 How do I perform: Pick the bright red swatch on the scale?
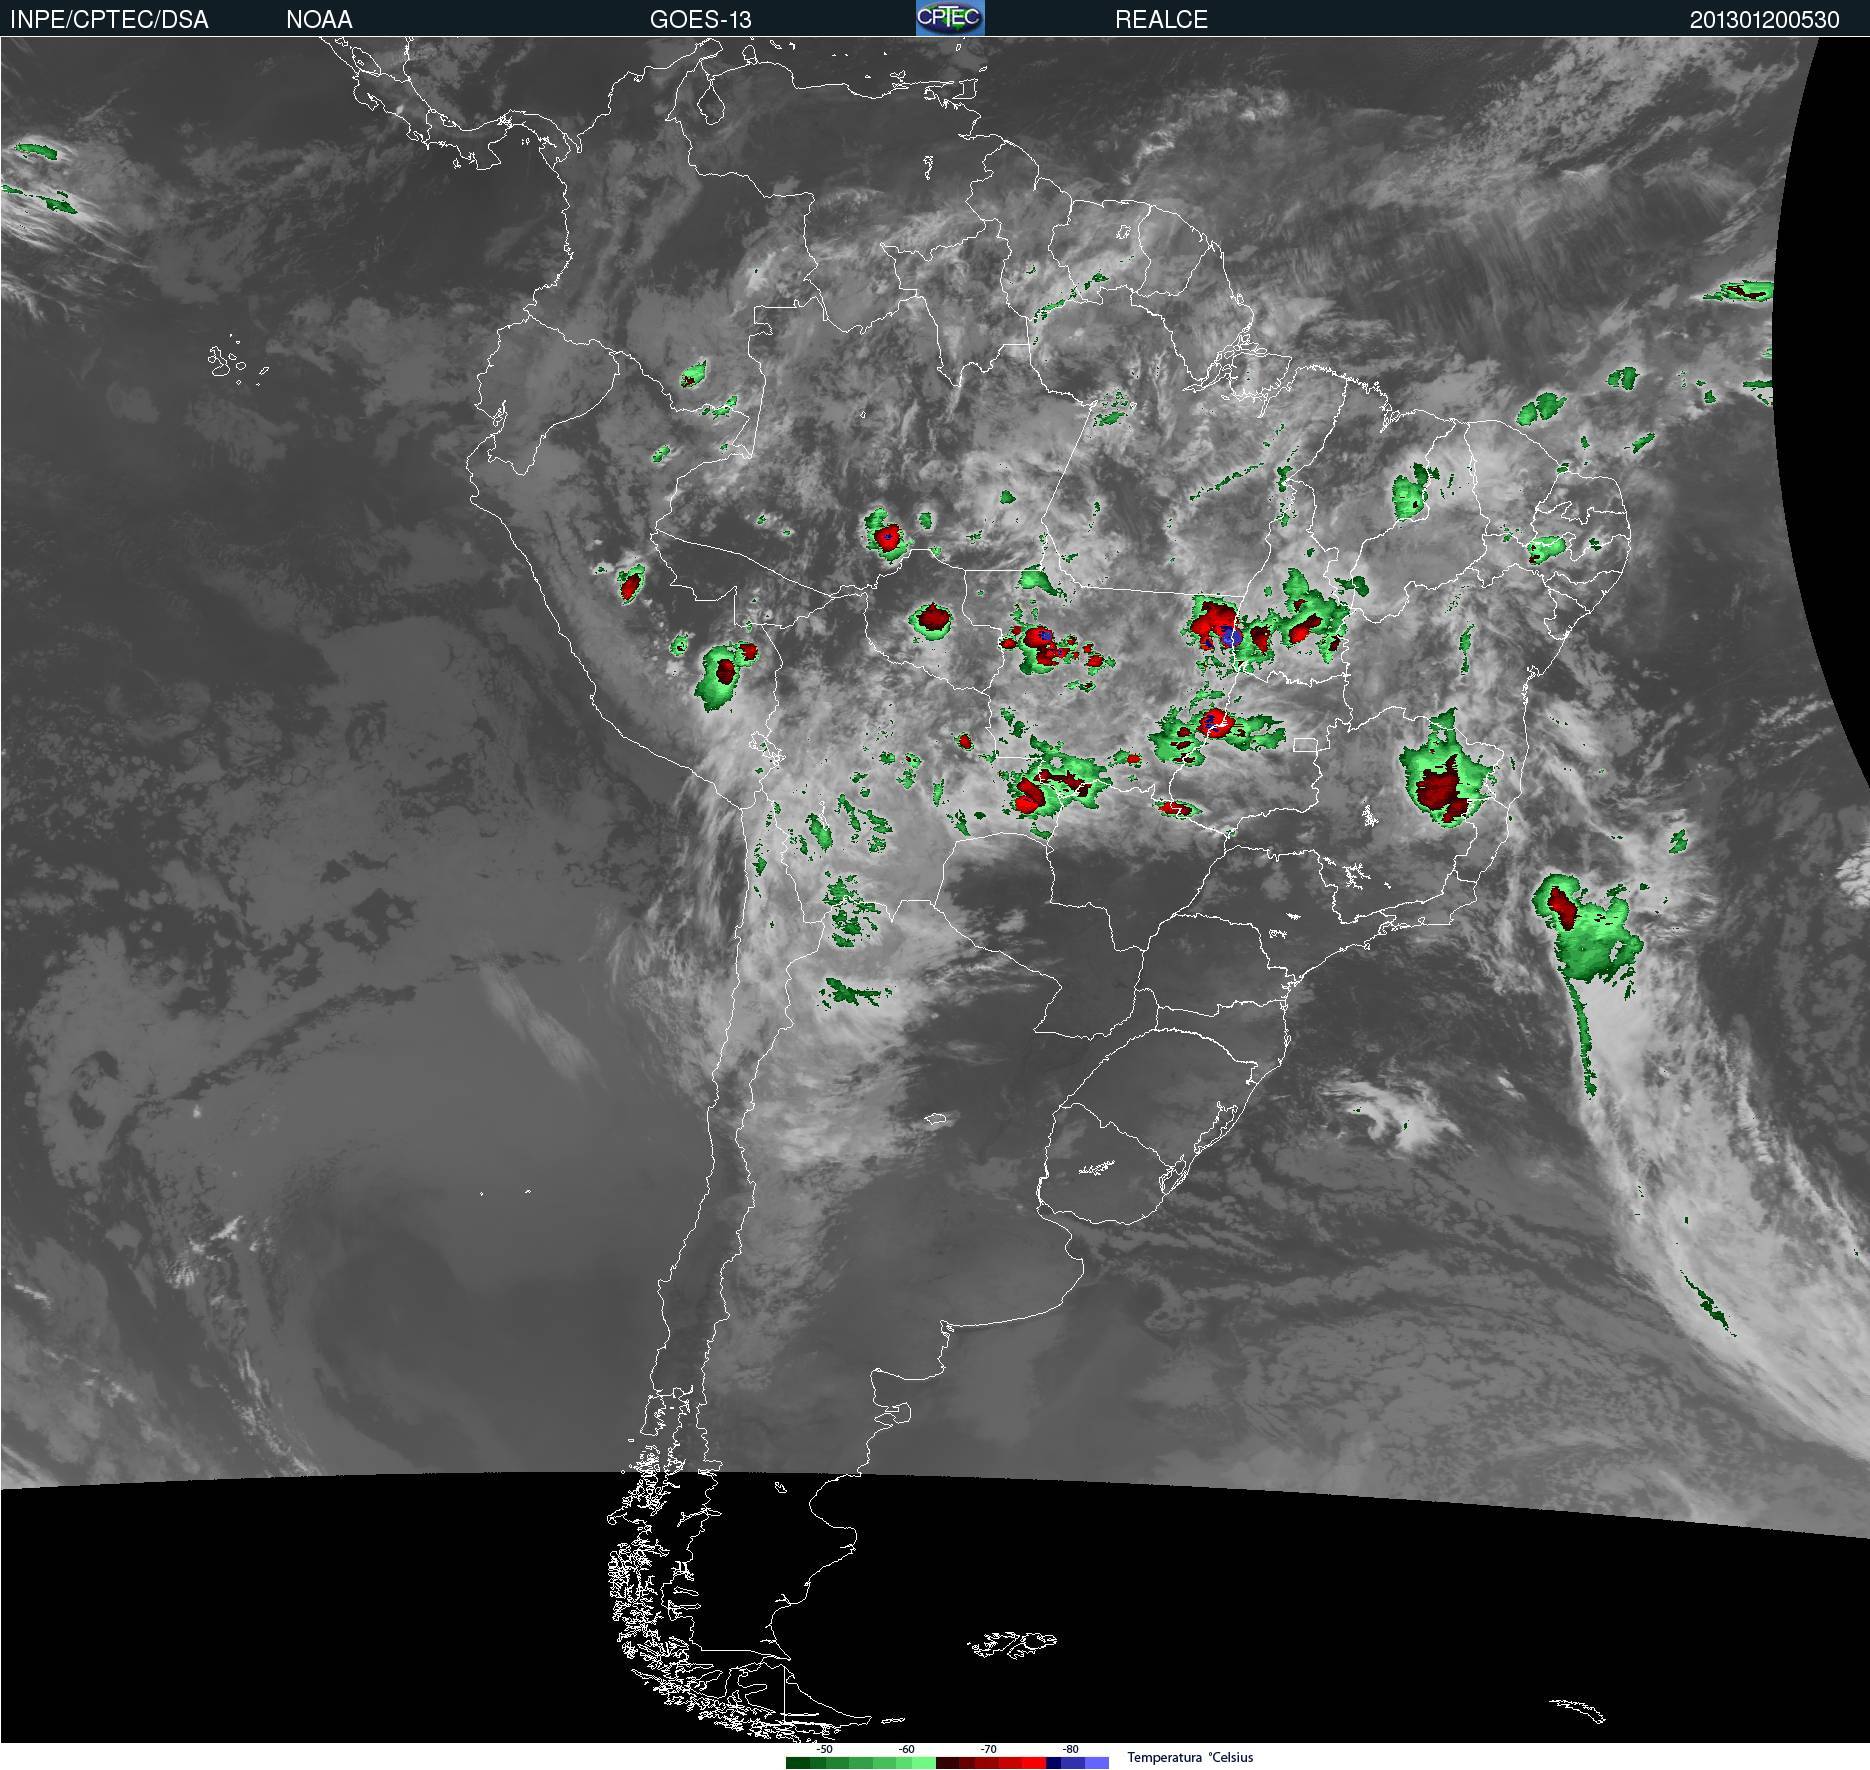[1034, 1763]
